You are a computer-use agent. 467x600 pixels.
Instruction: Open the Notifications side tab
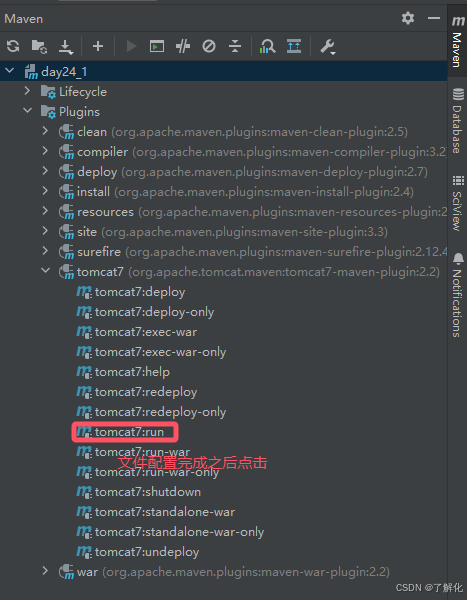[x=457, y=295]
